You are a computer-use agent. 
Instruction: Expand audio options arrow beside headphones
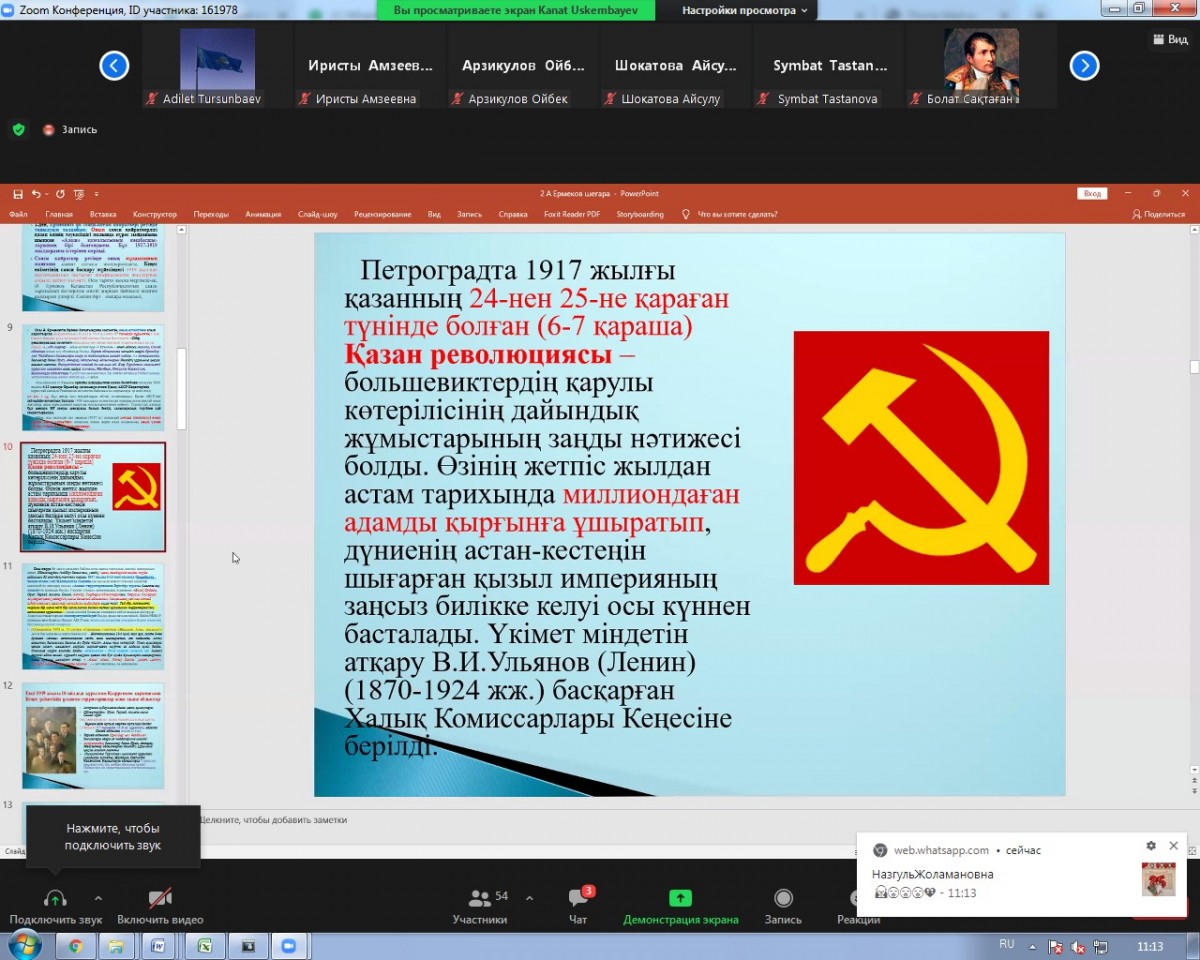pyautogui.click(x=98, y=897)
